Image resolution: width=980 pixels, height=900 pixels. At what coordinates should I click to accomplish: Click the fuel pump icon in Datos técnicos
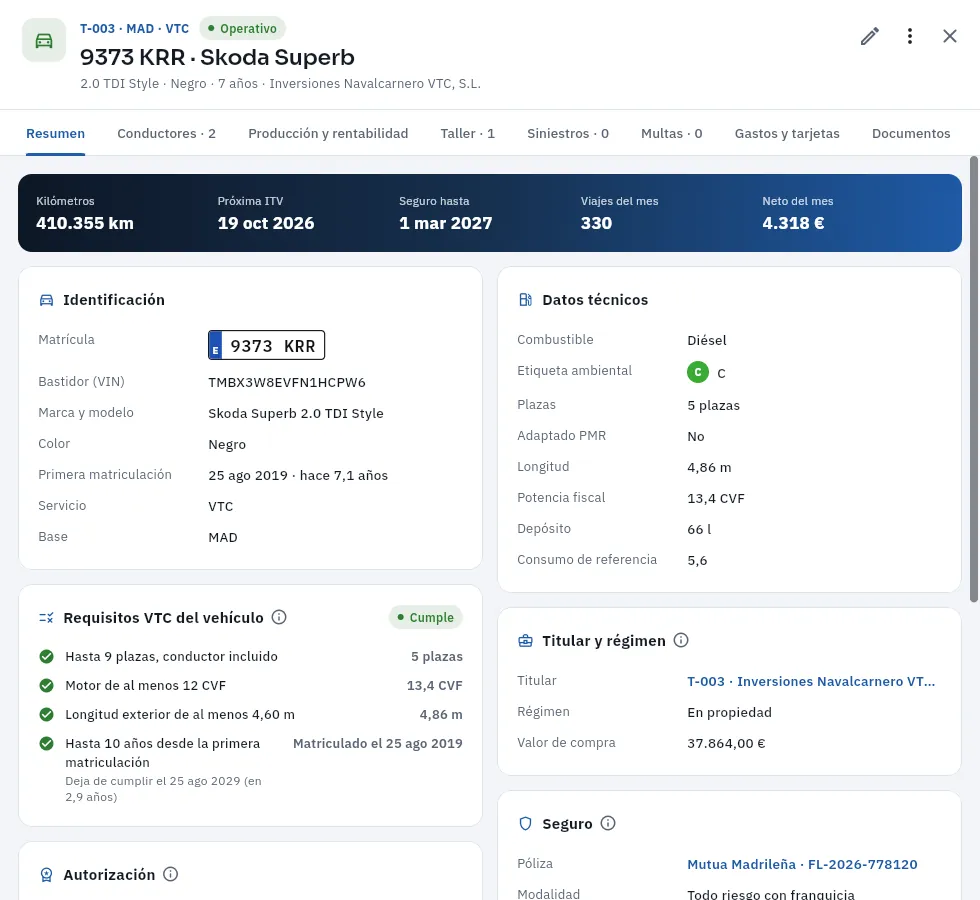[526, 300]
